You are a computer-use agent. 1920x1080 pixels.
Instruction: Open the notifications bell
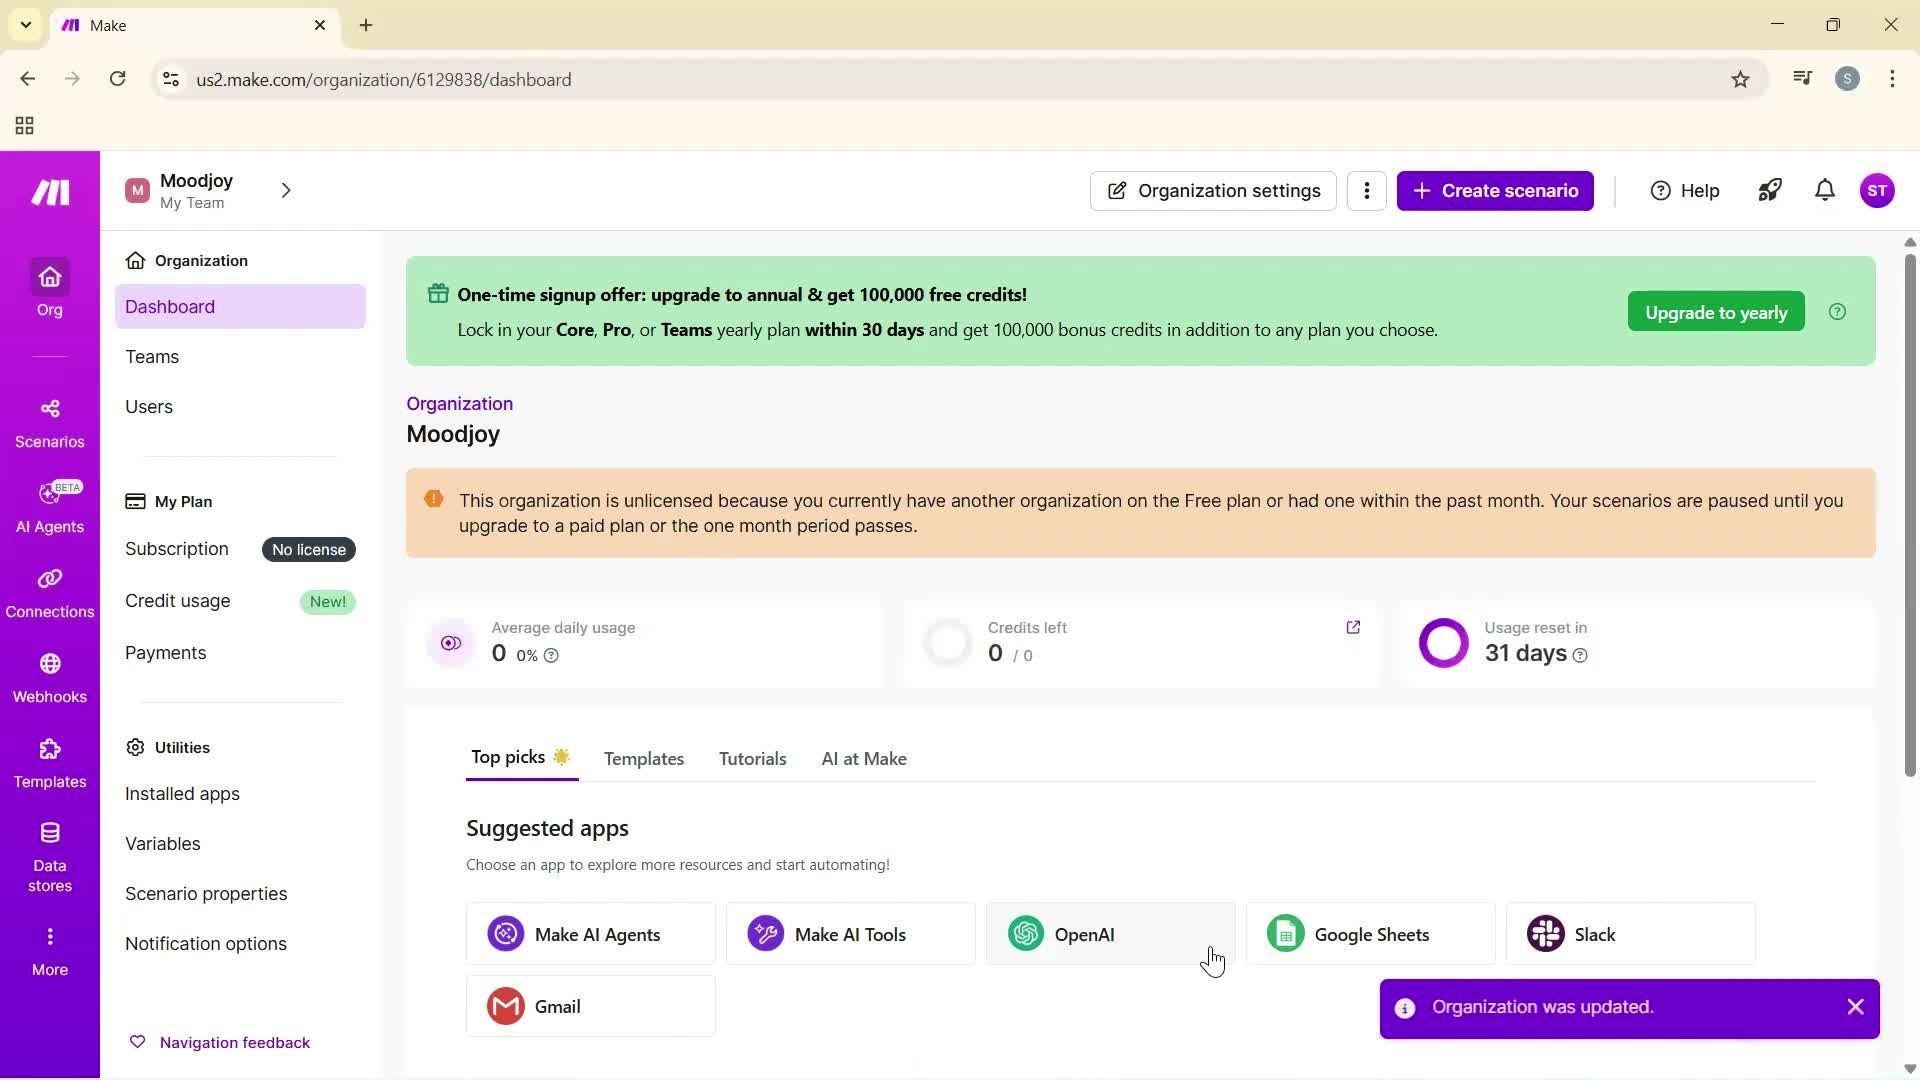click(x=1824, y=190)
